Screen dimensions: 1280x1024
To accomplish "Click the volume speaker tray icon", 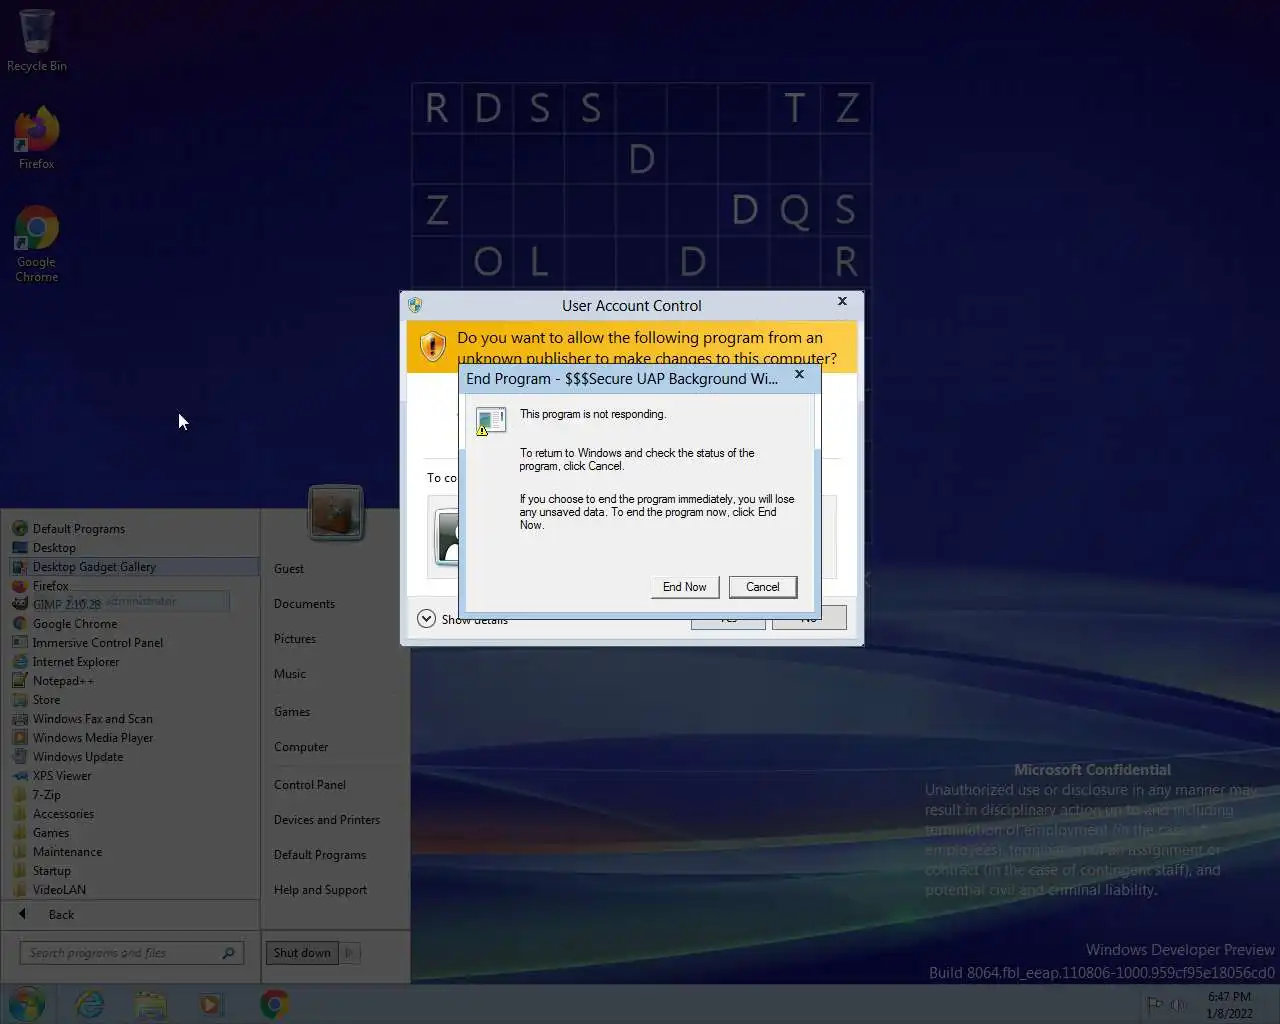I will point(1178,1004).
